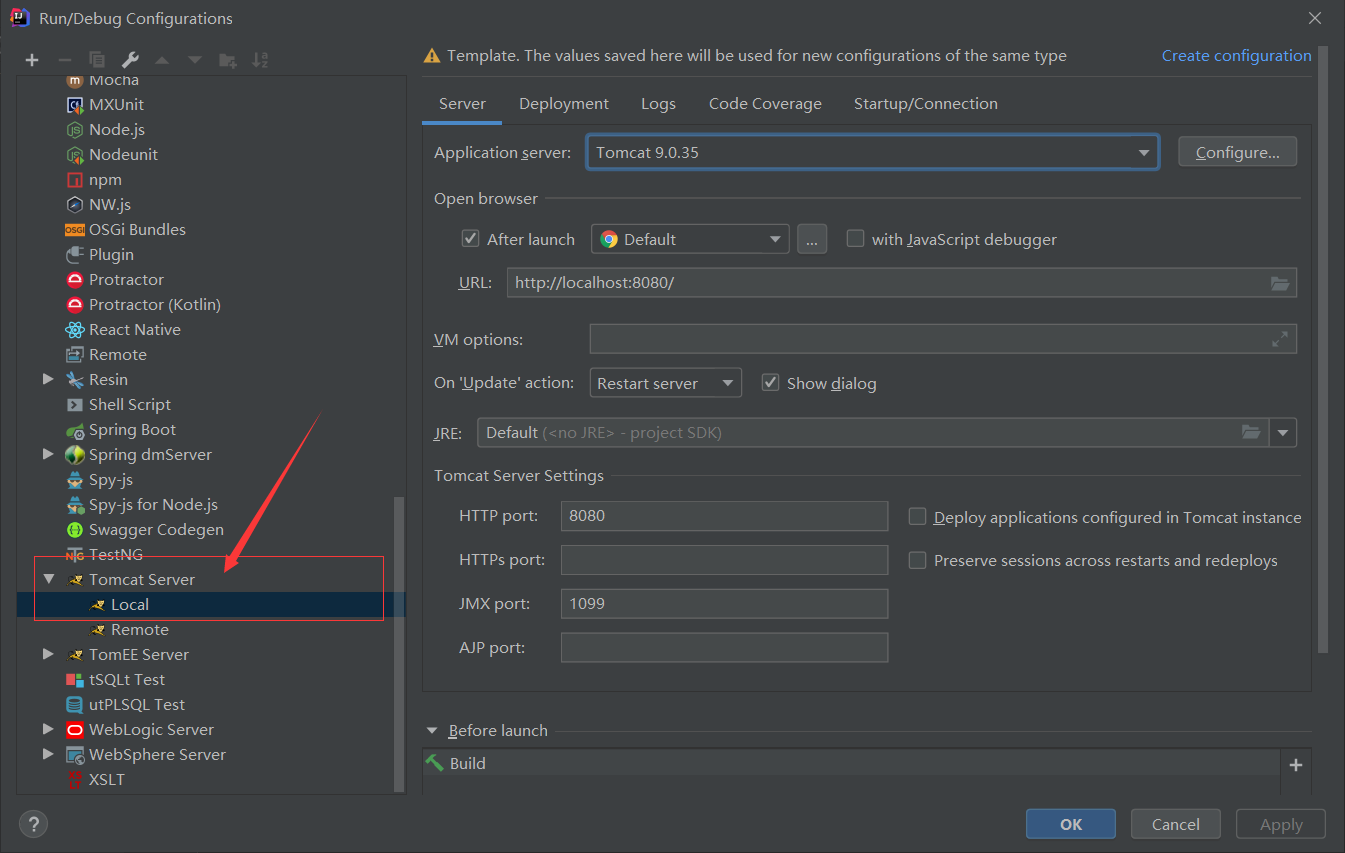The width and height of the screenshot is (1345, 853).
Task: Click the JMX port input field
Action: pos(724,604)
